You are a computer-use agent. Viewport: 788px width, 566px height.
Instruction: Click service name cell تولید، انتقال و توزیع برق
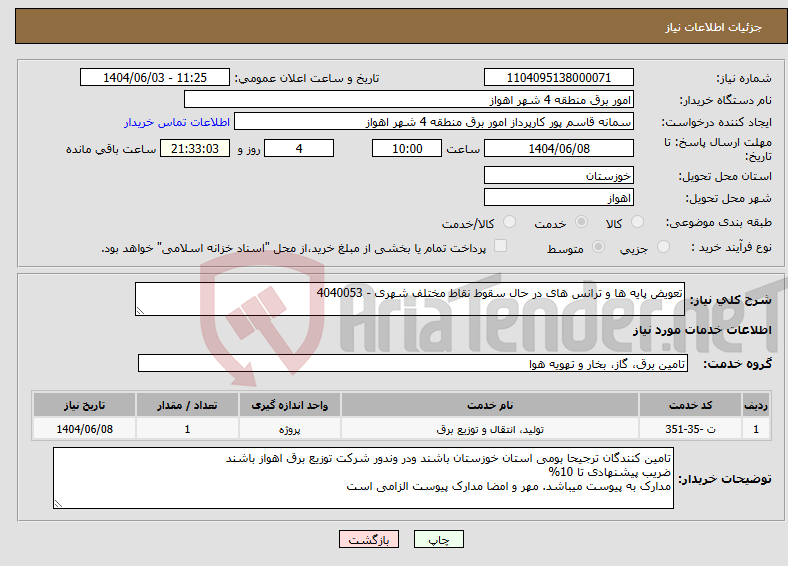[490, 429]
